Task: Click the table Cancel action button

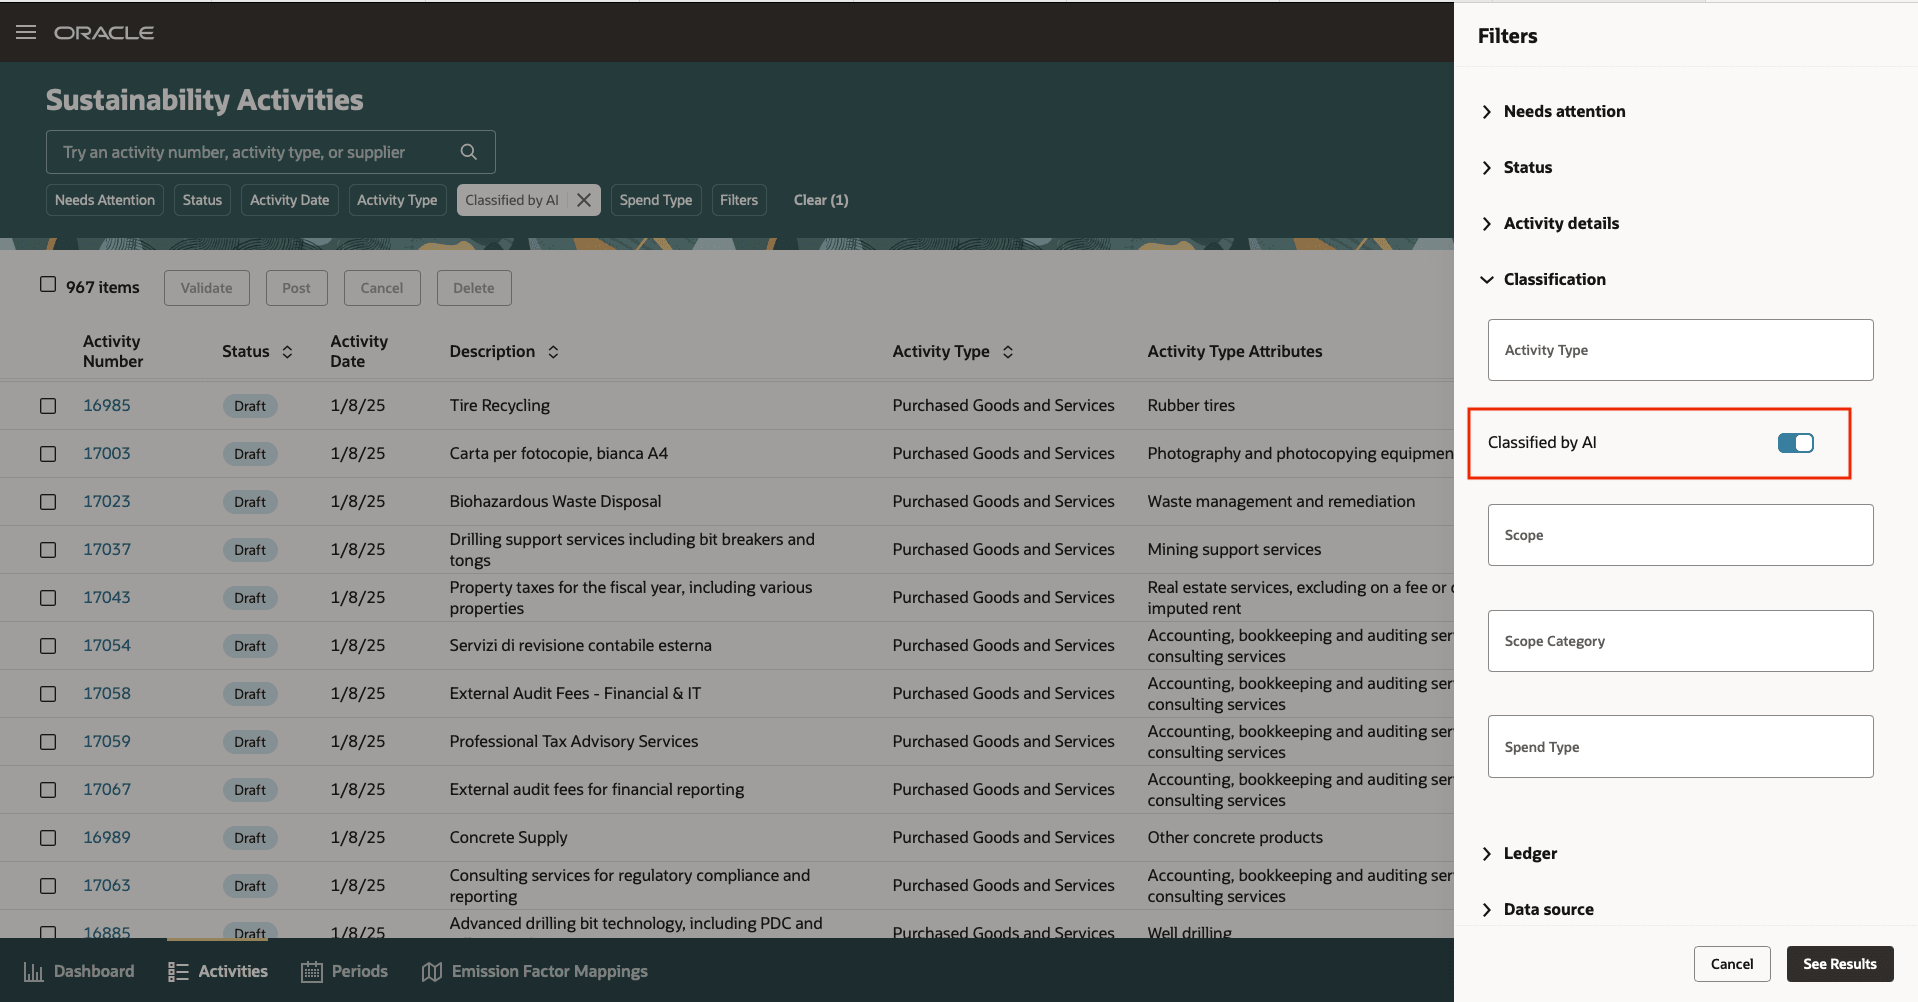Action: pos(382,288)
